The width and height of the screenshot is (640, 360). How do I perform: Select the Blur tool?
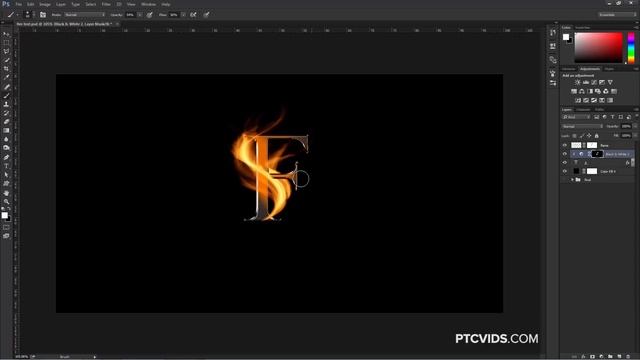(x=6, y=139)
